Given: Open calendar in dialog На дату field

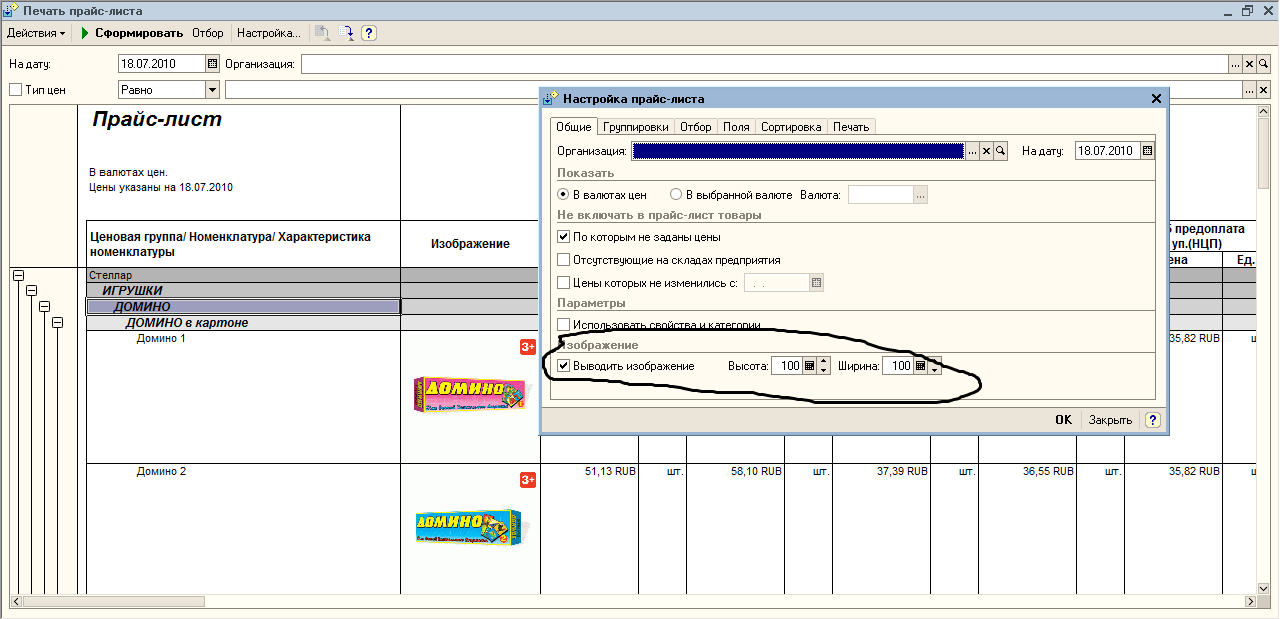Looking at the screenshot, I should 1147,151.
